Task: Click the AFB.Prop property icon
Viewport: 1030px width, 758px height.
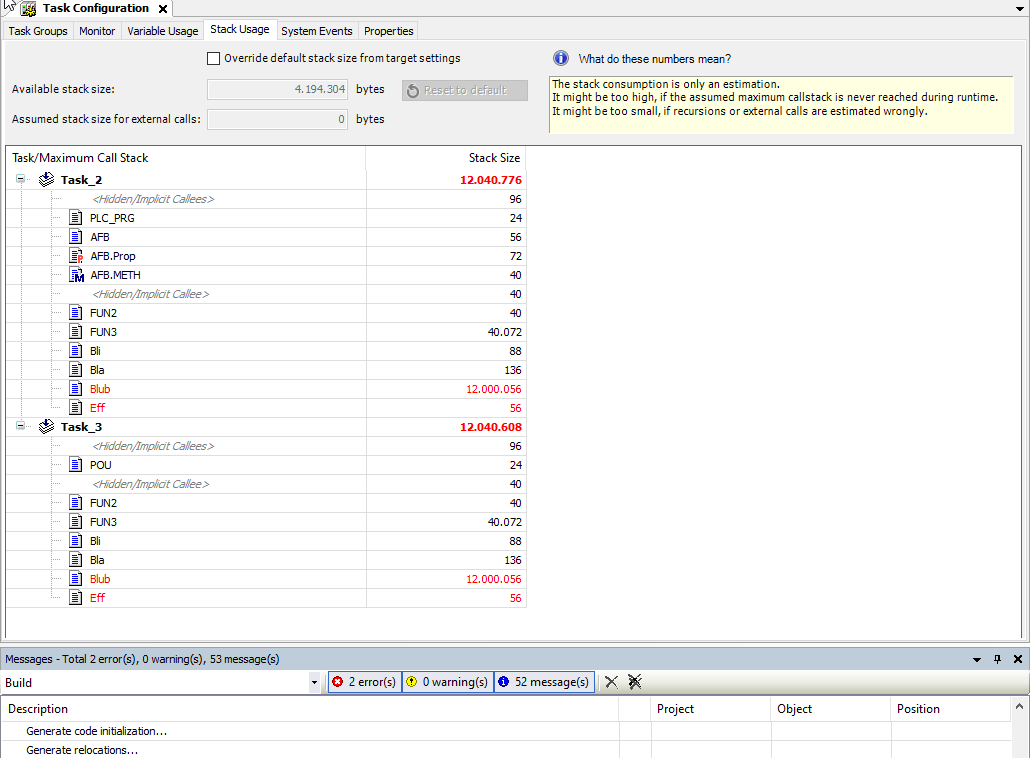Action: pos(74,256)
